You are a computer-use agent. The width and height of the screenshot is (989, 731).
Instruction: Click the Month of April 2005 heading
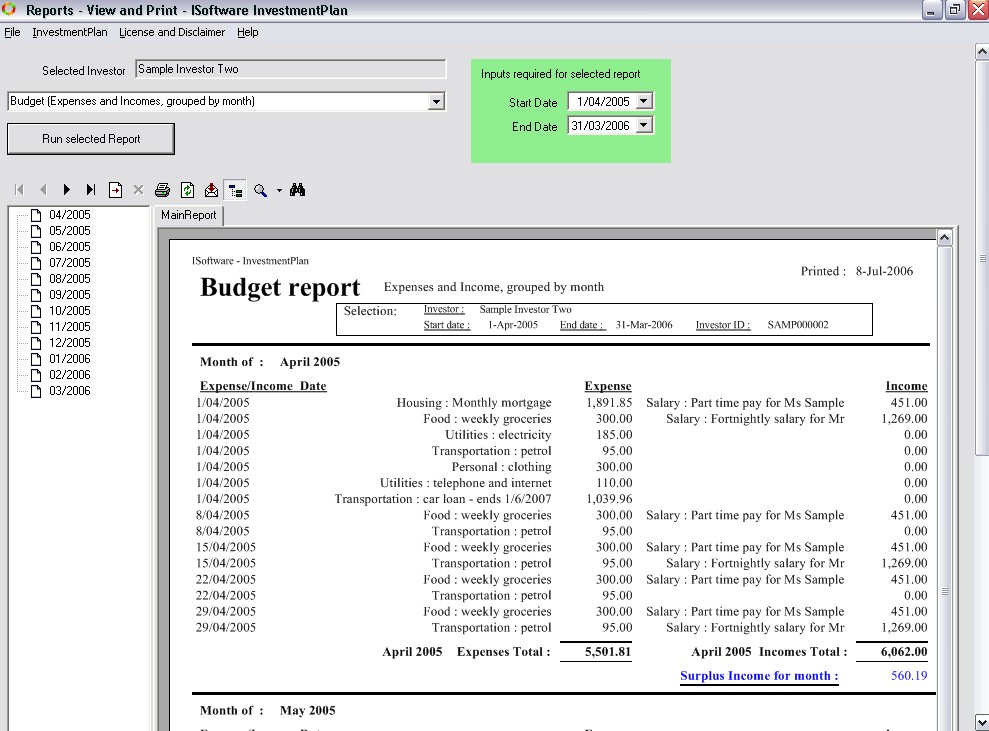click(x=270, y=362)
